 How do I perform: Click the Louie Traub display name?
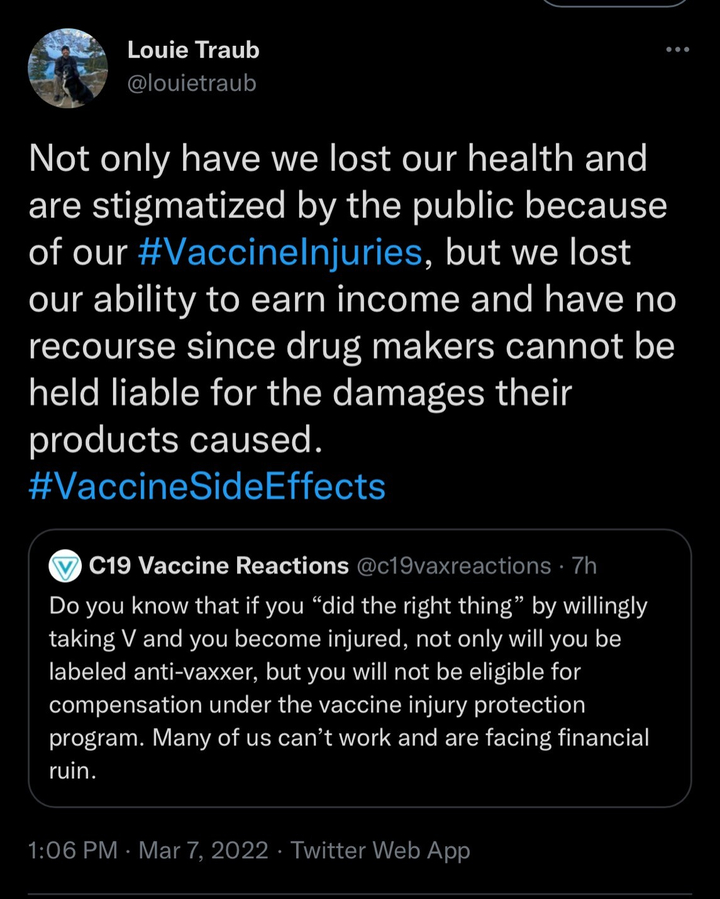193,49
